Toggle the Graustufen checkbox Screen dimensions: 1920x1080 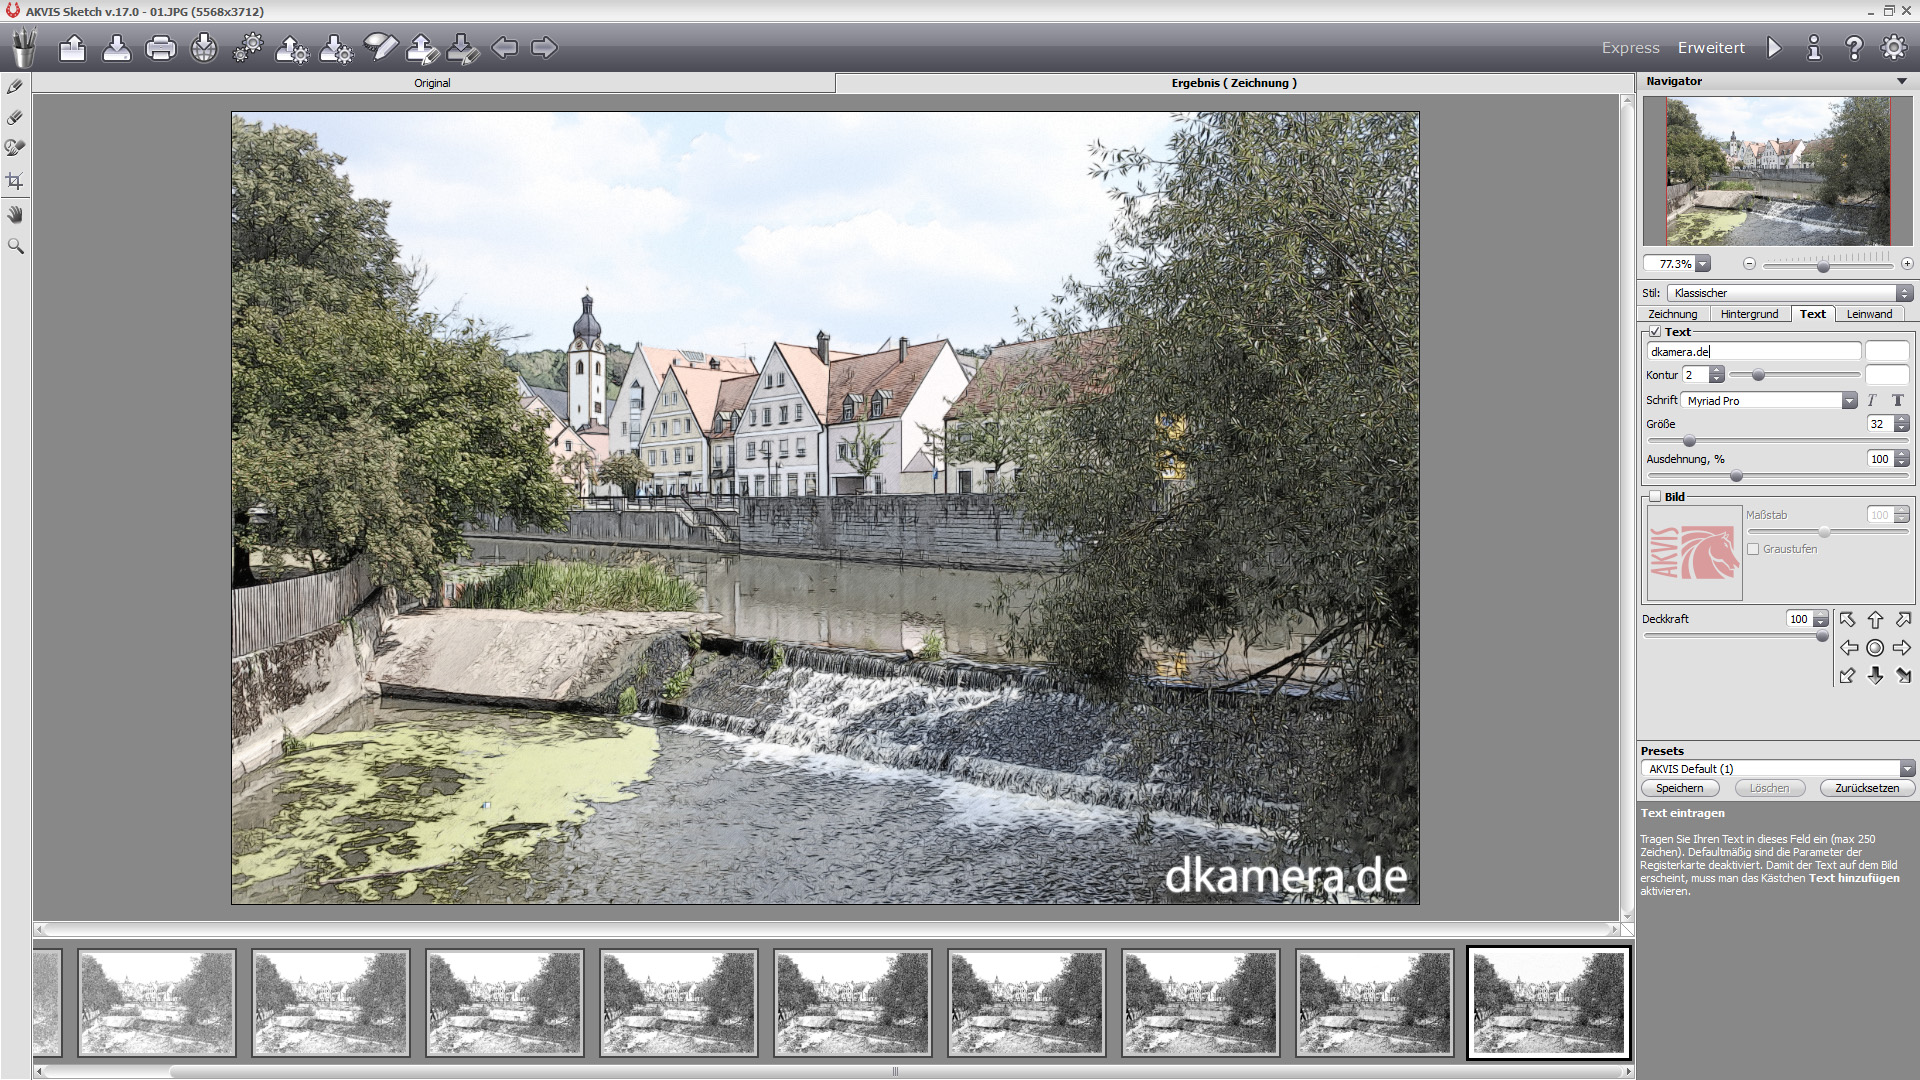coord(1753,549)
